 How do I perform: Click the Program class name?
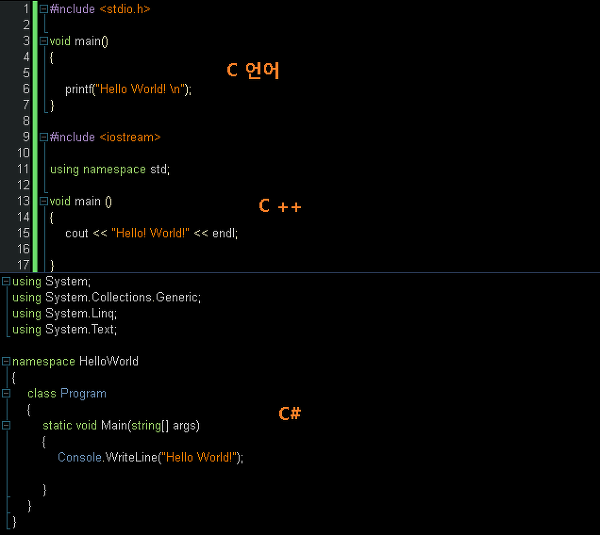click(x=83, y=394)
